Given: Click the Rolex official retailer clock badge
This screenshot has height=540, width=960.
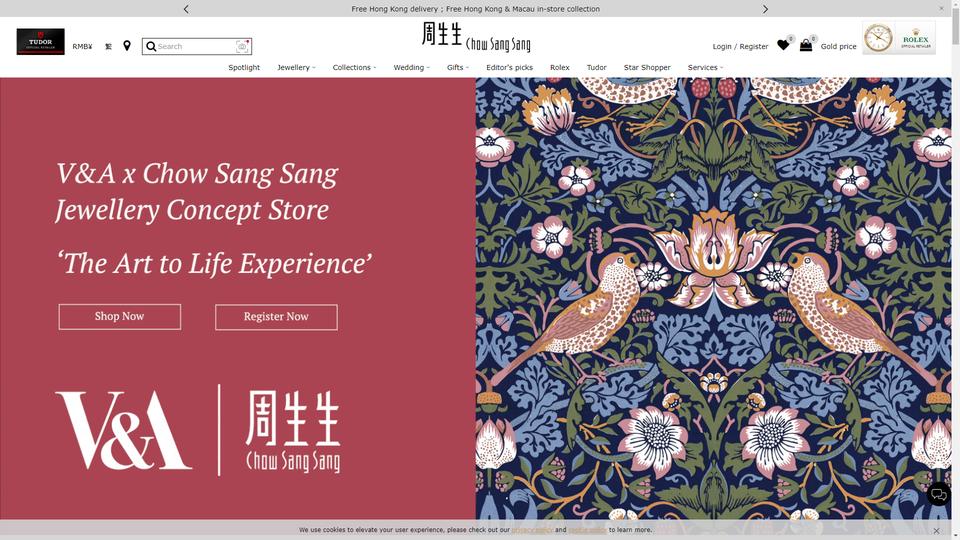Looking at the screenshot, I should [x=899, y=38].
